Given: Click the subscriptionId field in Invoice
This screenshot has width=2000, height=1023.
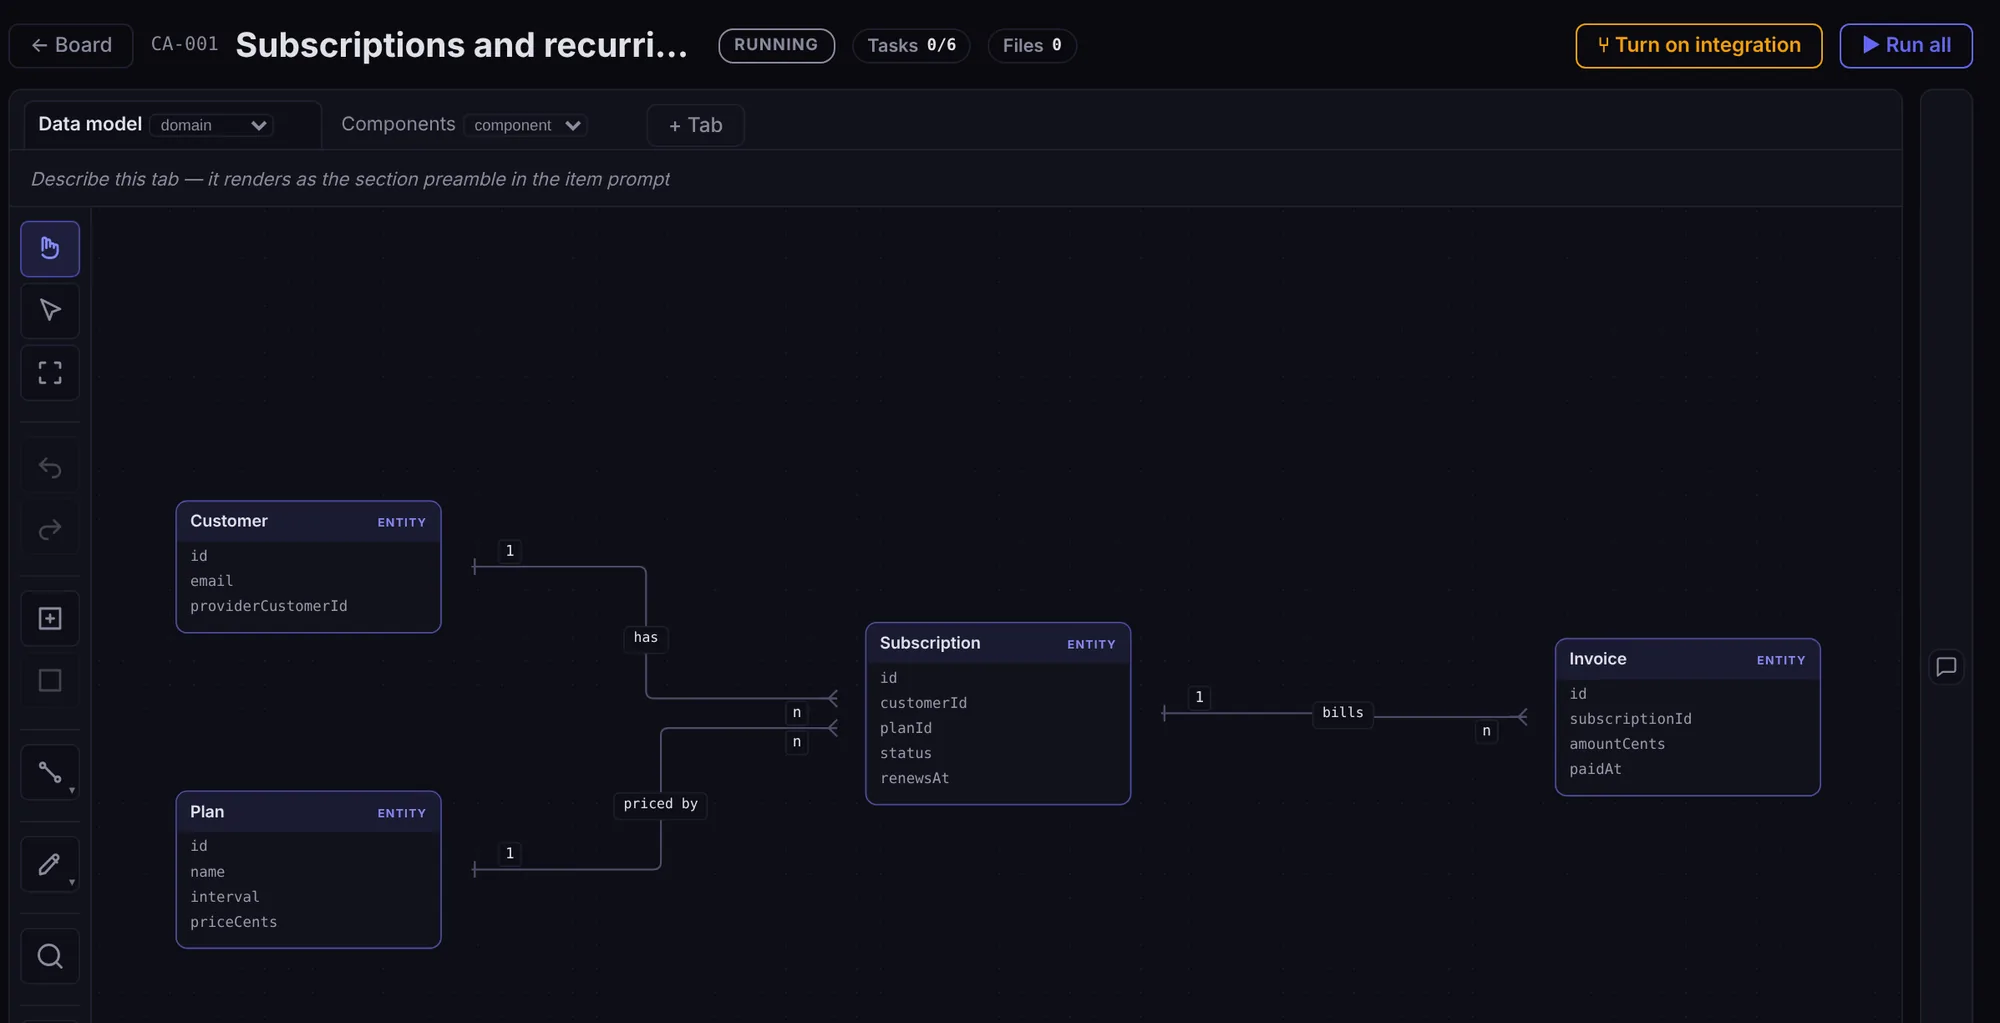Looking at the screenshot, I should pos(1630,719).
